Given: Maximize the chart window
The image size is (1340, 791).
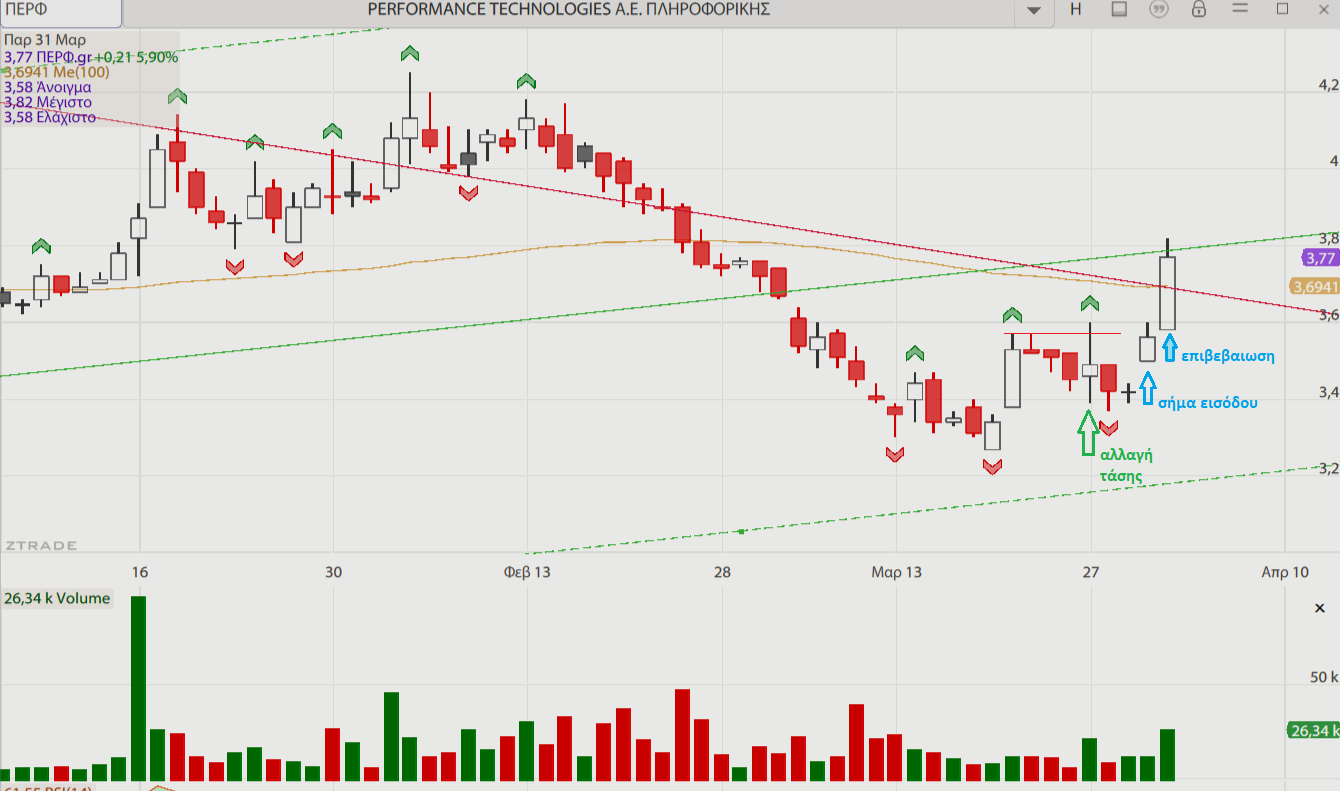Looking at the screenshot, I should click(x=1283, y=9).
